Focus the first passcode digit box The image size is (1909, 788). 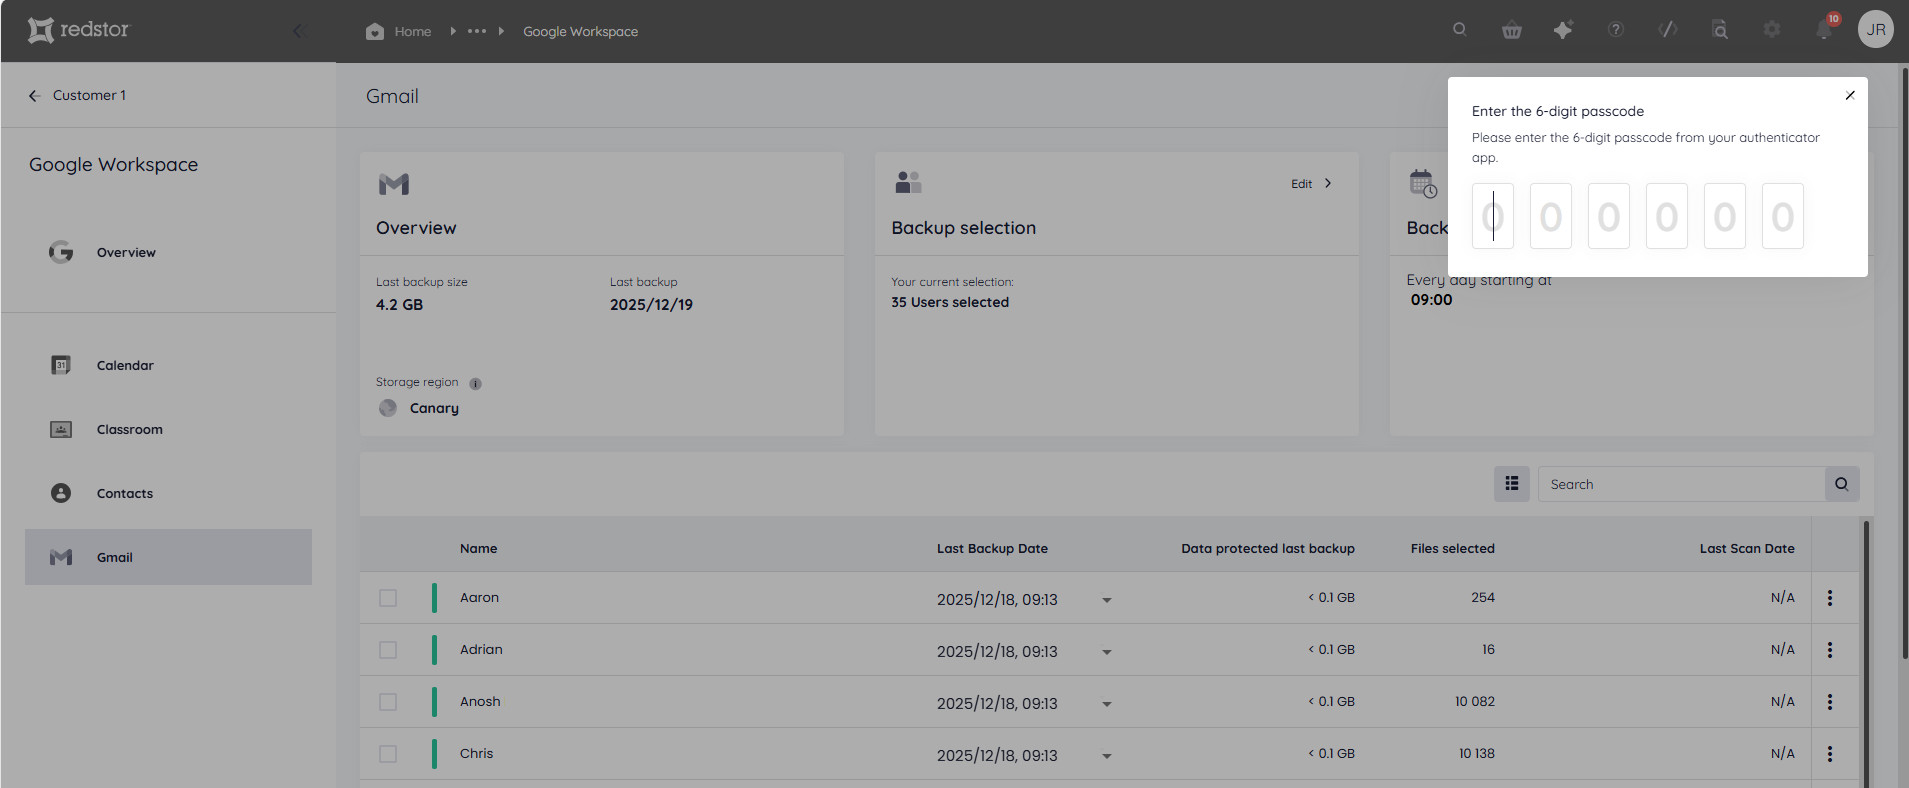[x=1493, y=216]
